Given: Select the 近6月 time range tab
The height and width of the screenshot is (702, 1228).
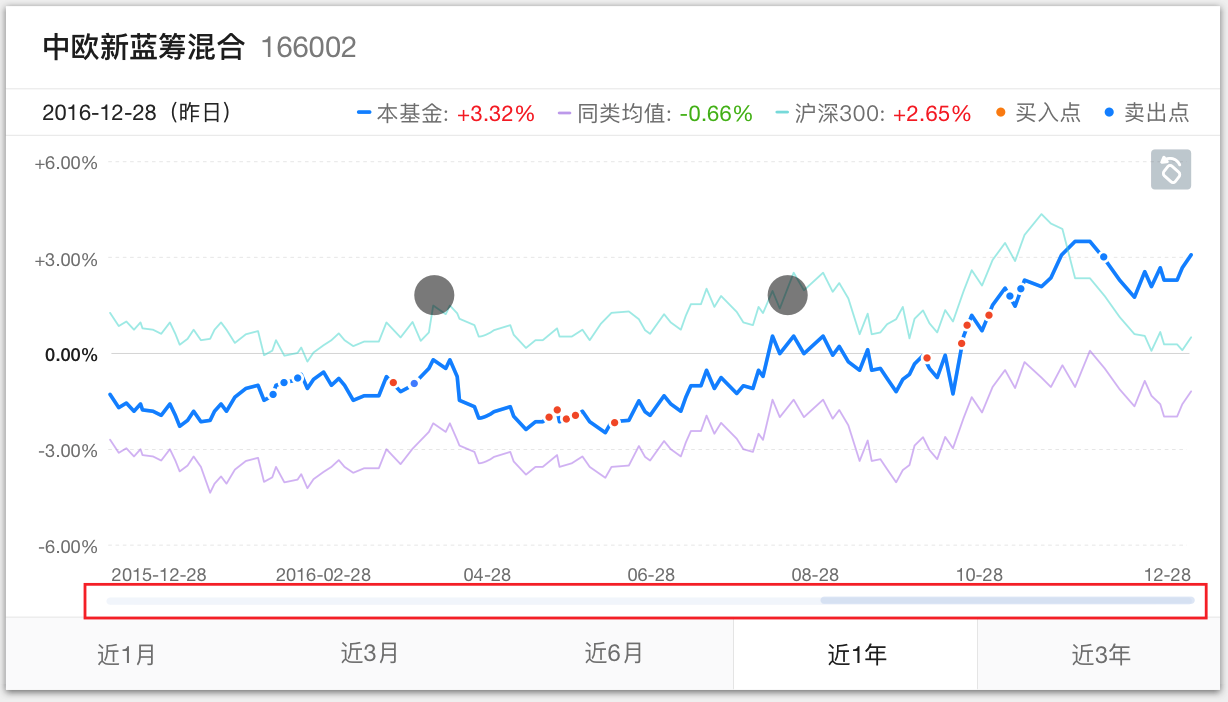Looking at the screenshot, I should (614, 654).
